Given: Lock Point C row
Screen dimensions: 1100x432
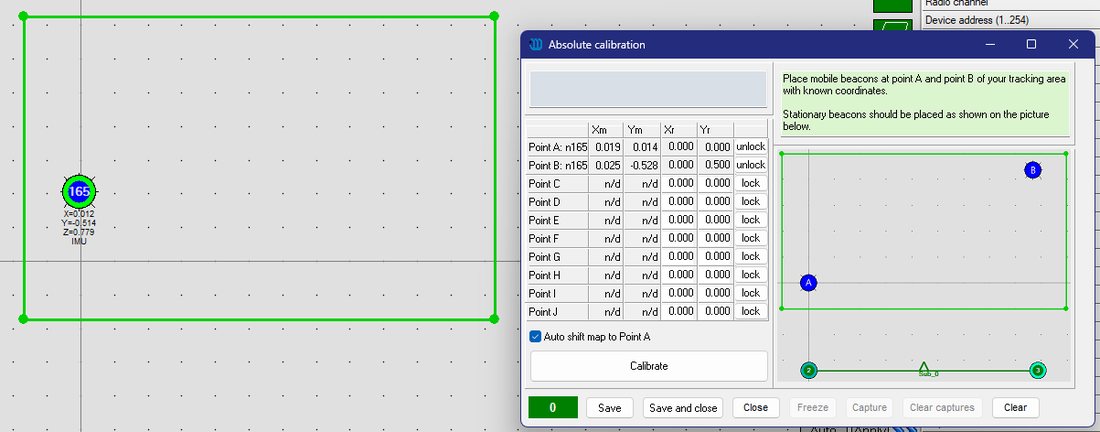Looking at the screenshot, I should (751, 183).
